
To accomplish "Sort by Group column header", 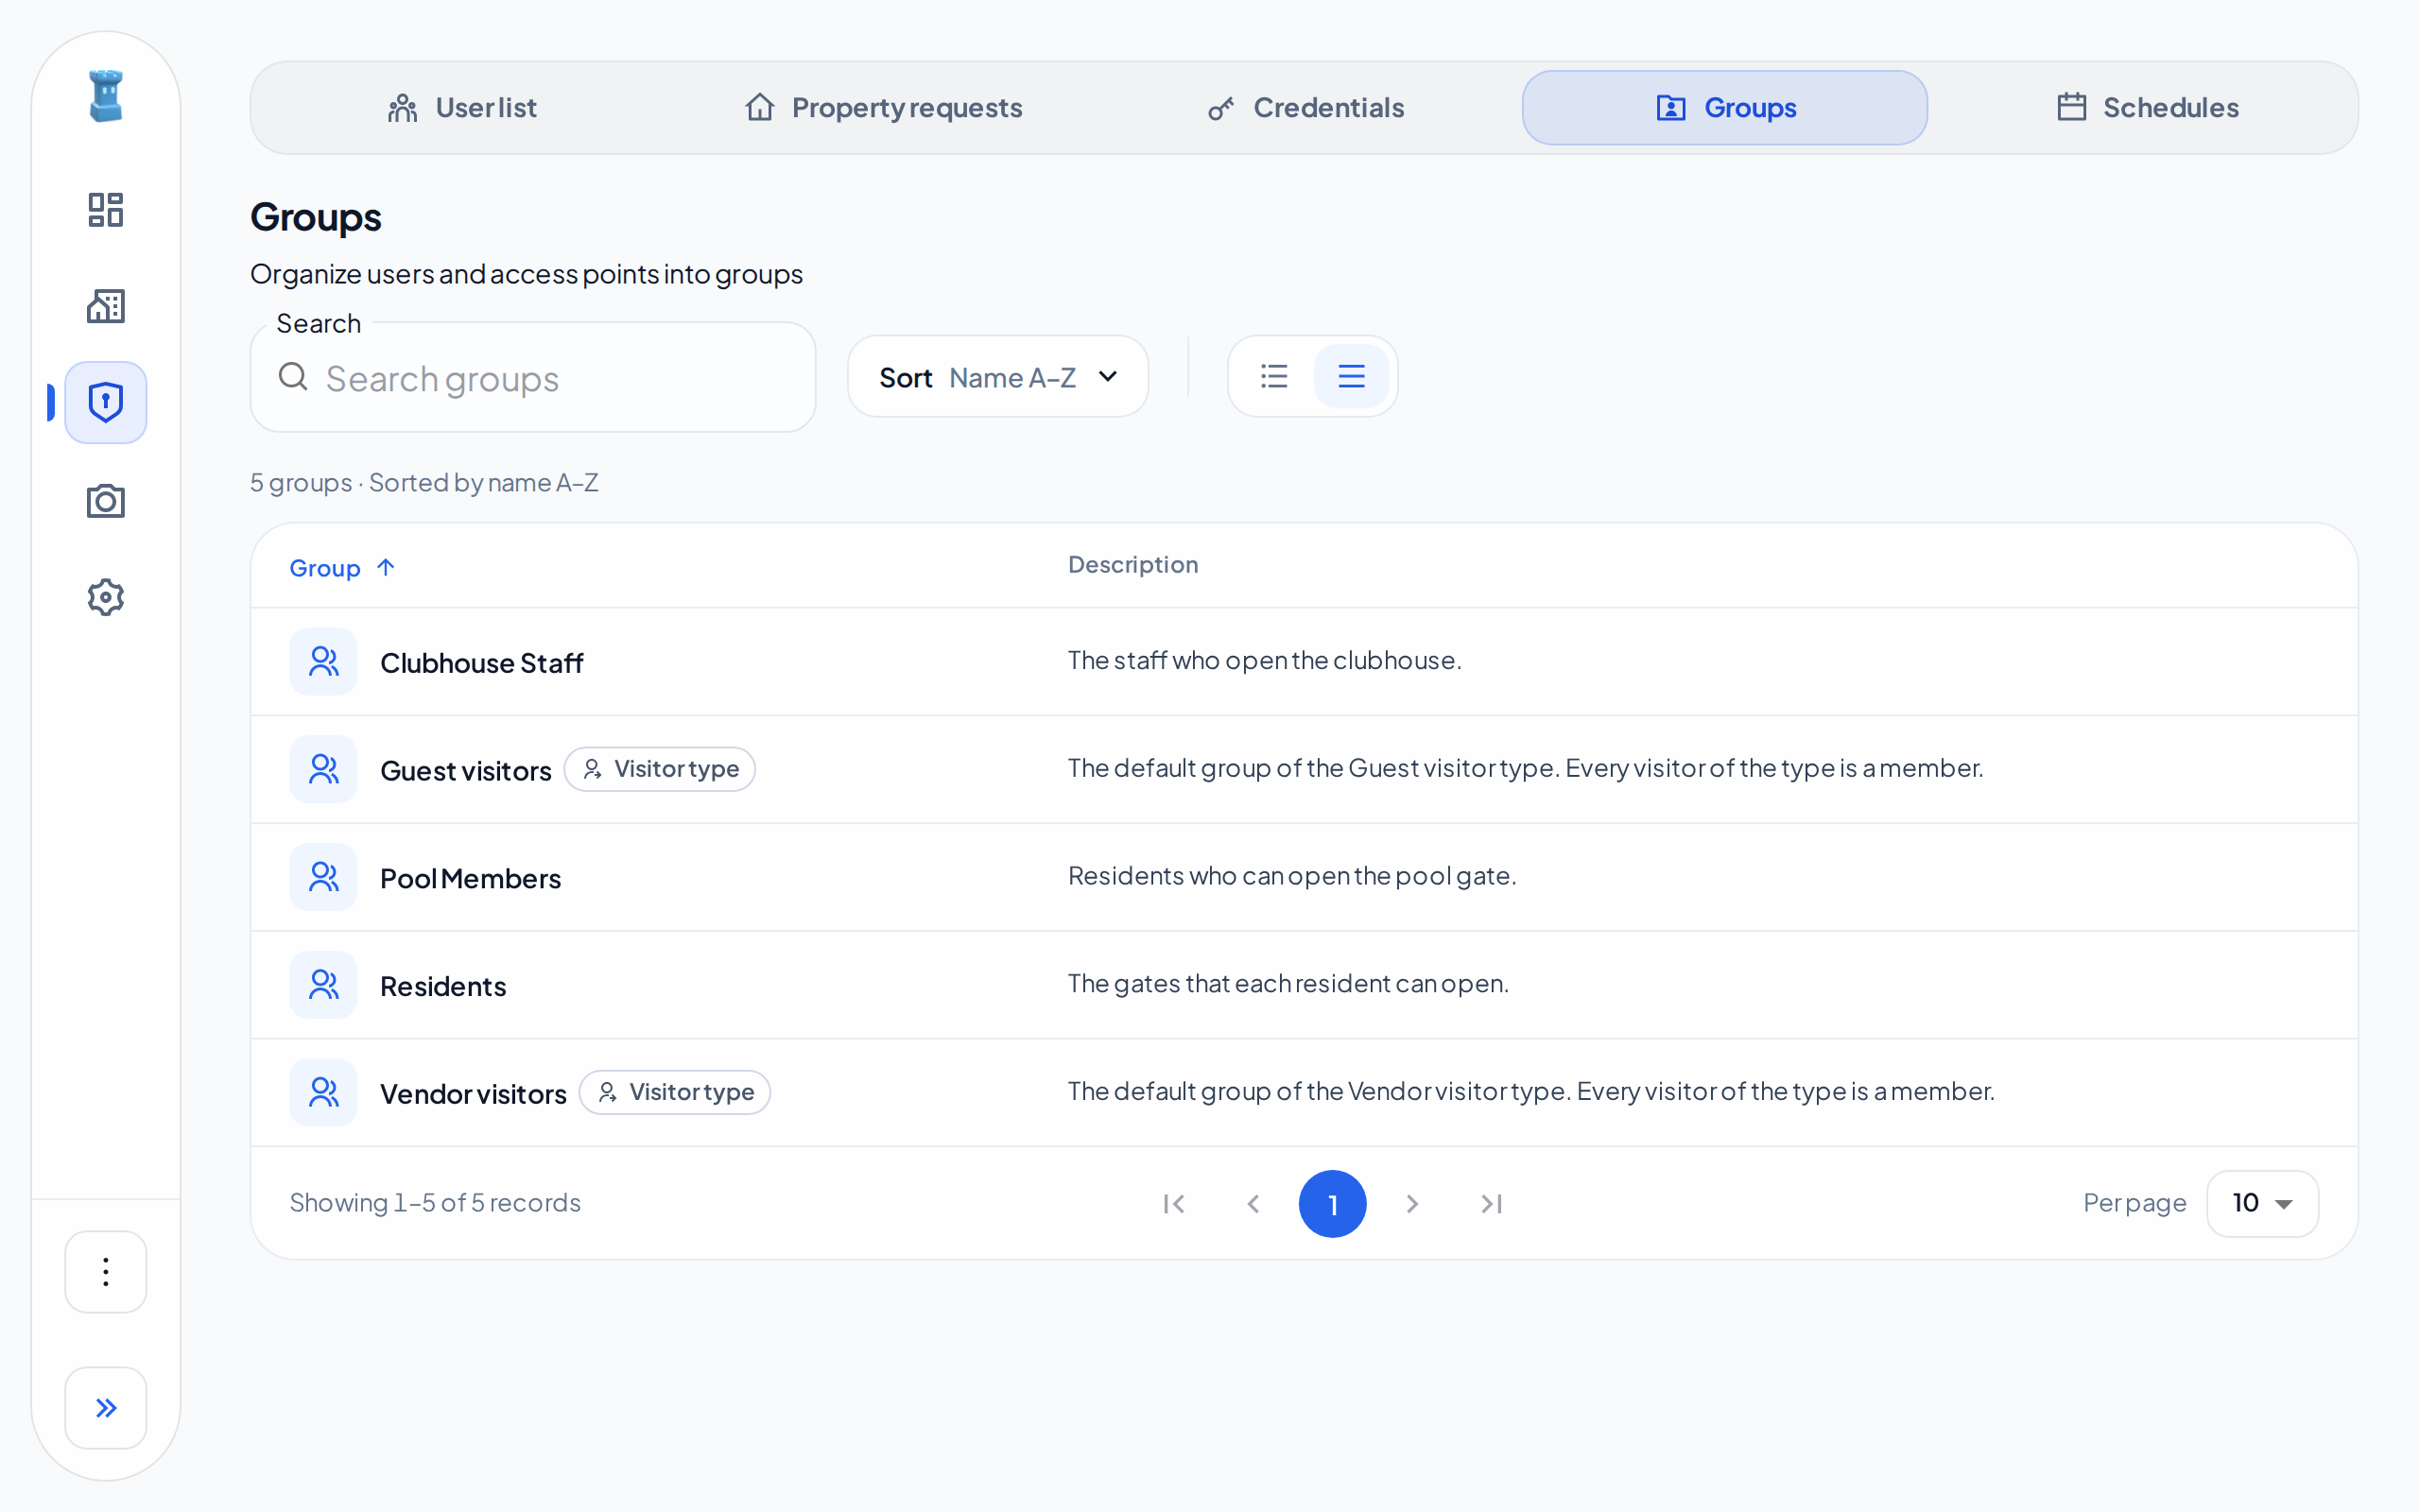I will pos(342,568).
